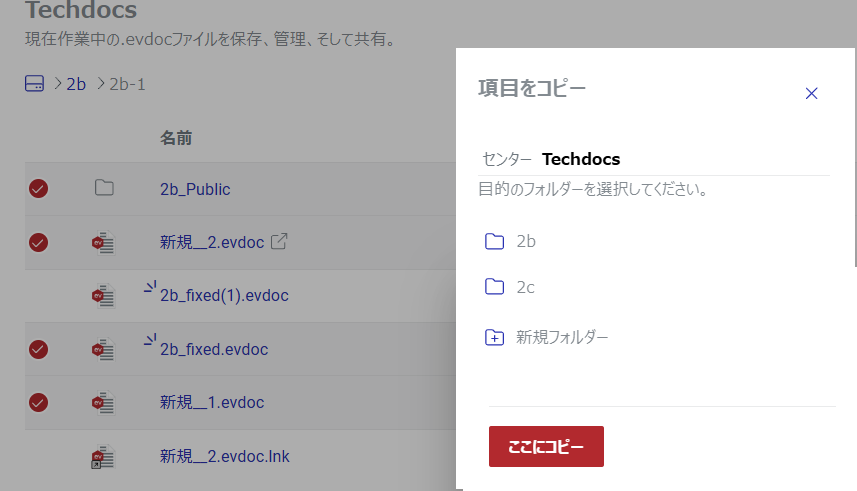This screenshot has width=857, height=491.
Task: Click the 2c folder icon in dialog
Action: click(x=494, y=287)
